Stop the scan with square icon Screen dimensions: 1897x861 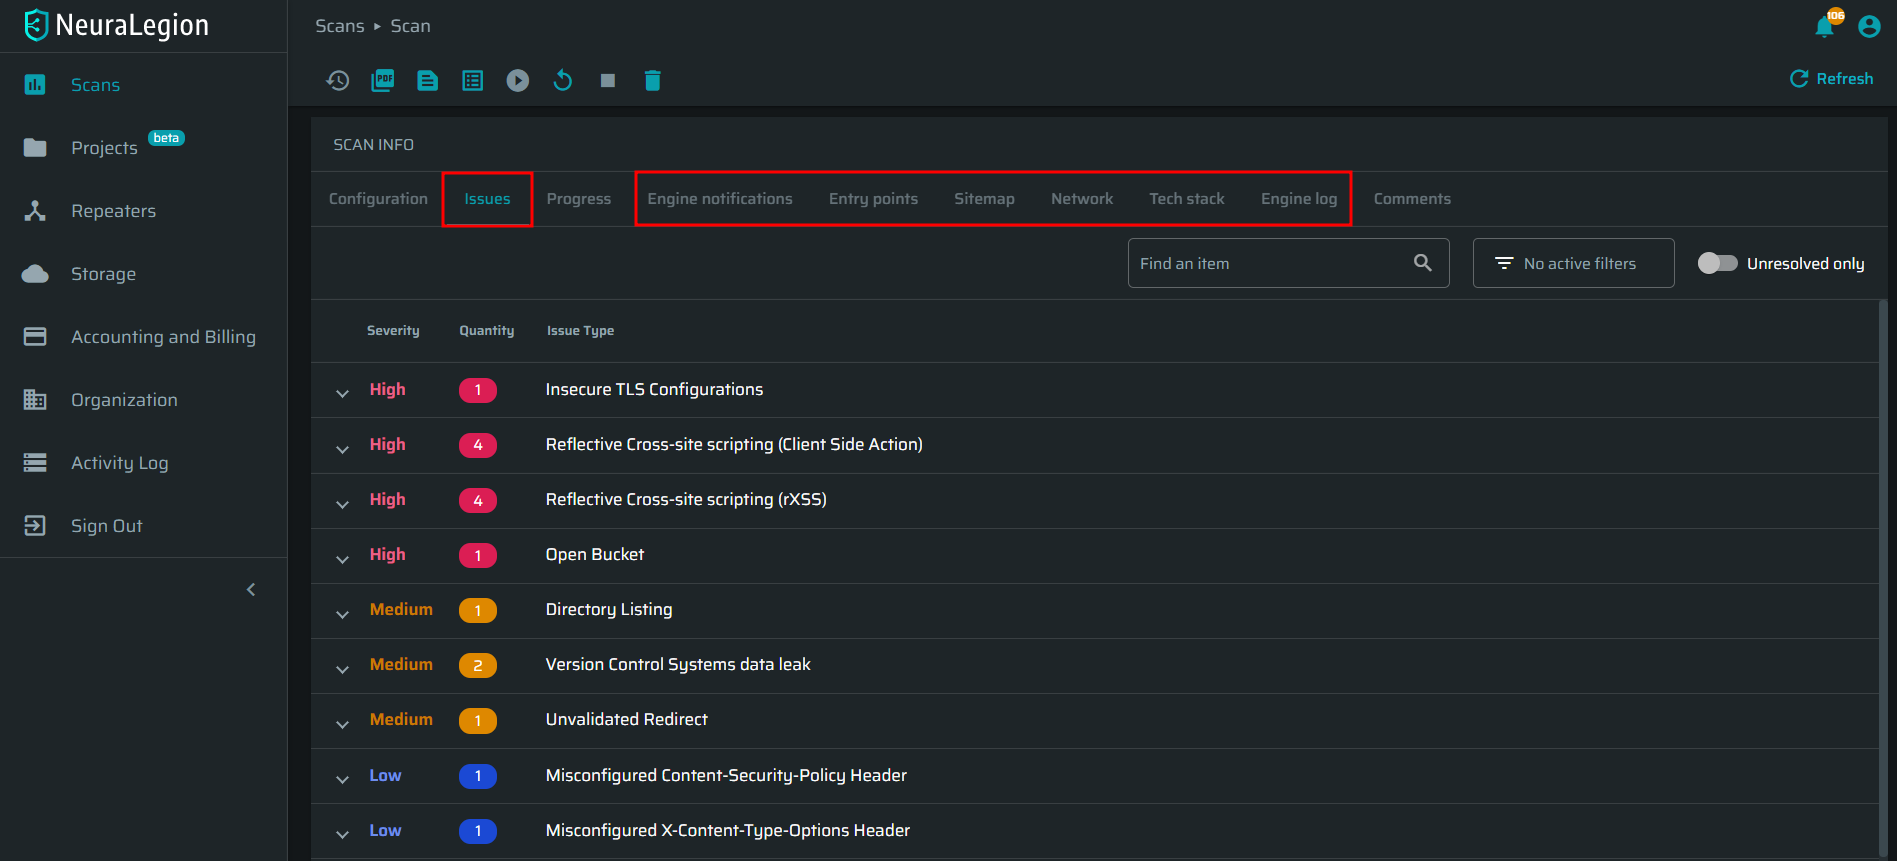coord(608,81)
